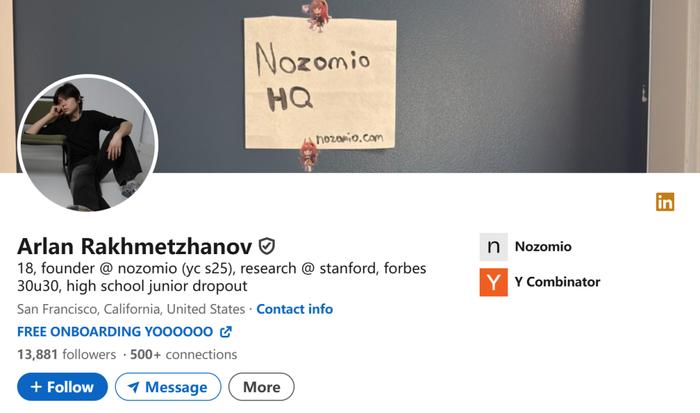Click the paper plane icon in Message
This screenshot has height=413, width=700.
tap(133, 387)
